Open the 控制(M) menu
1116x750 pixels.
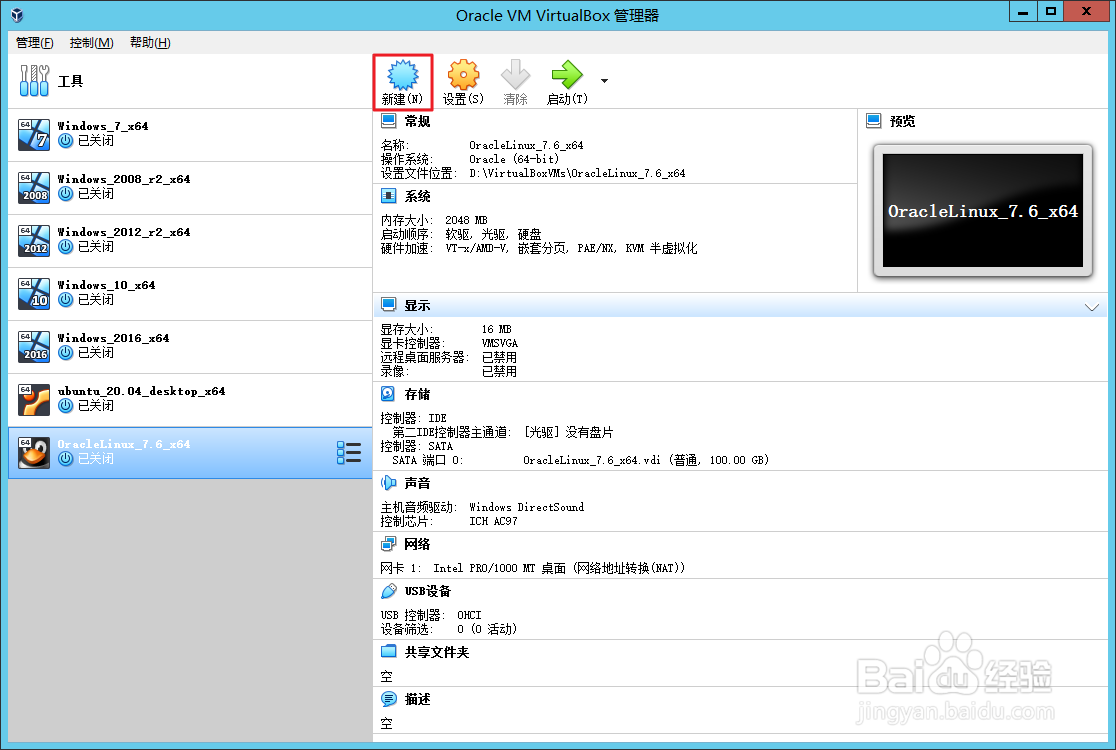(91, 43)
